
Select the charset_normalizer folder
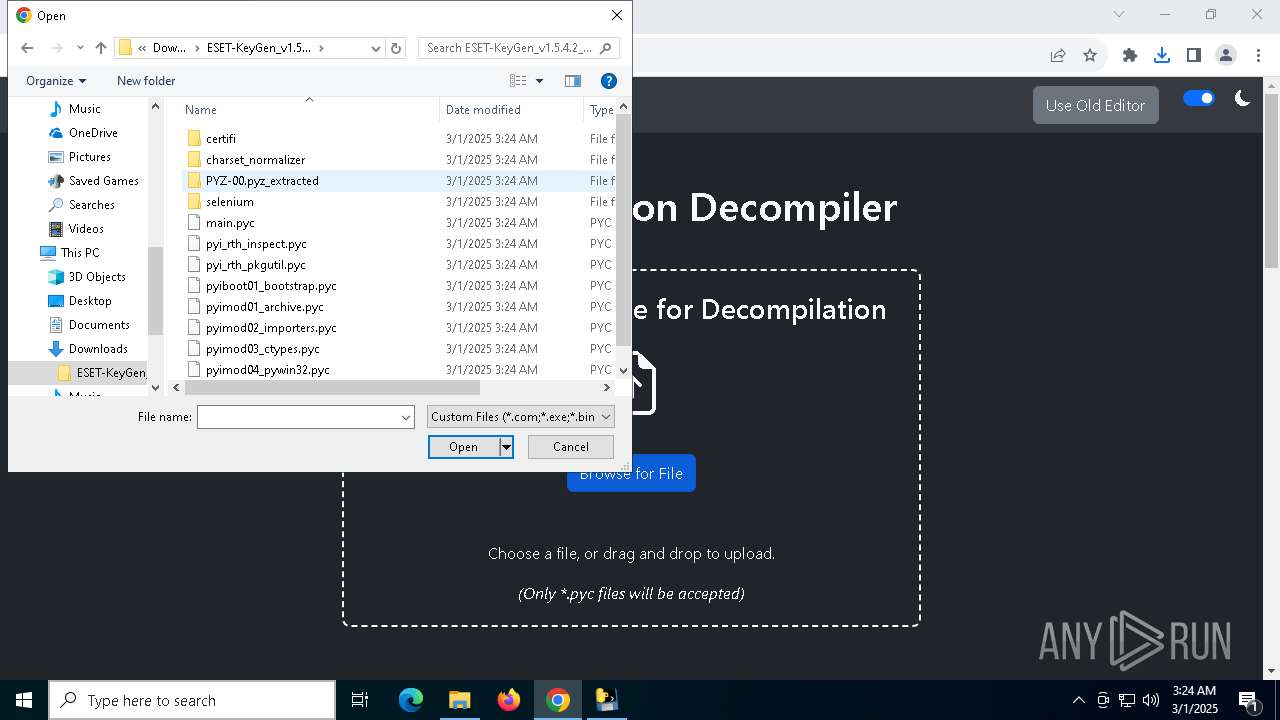click(x=255, y=160)
